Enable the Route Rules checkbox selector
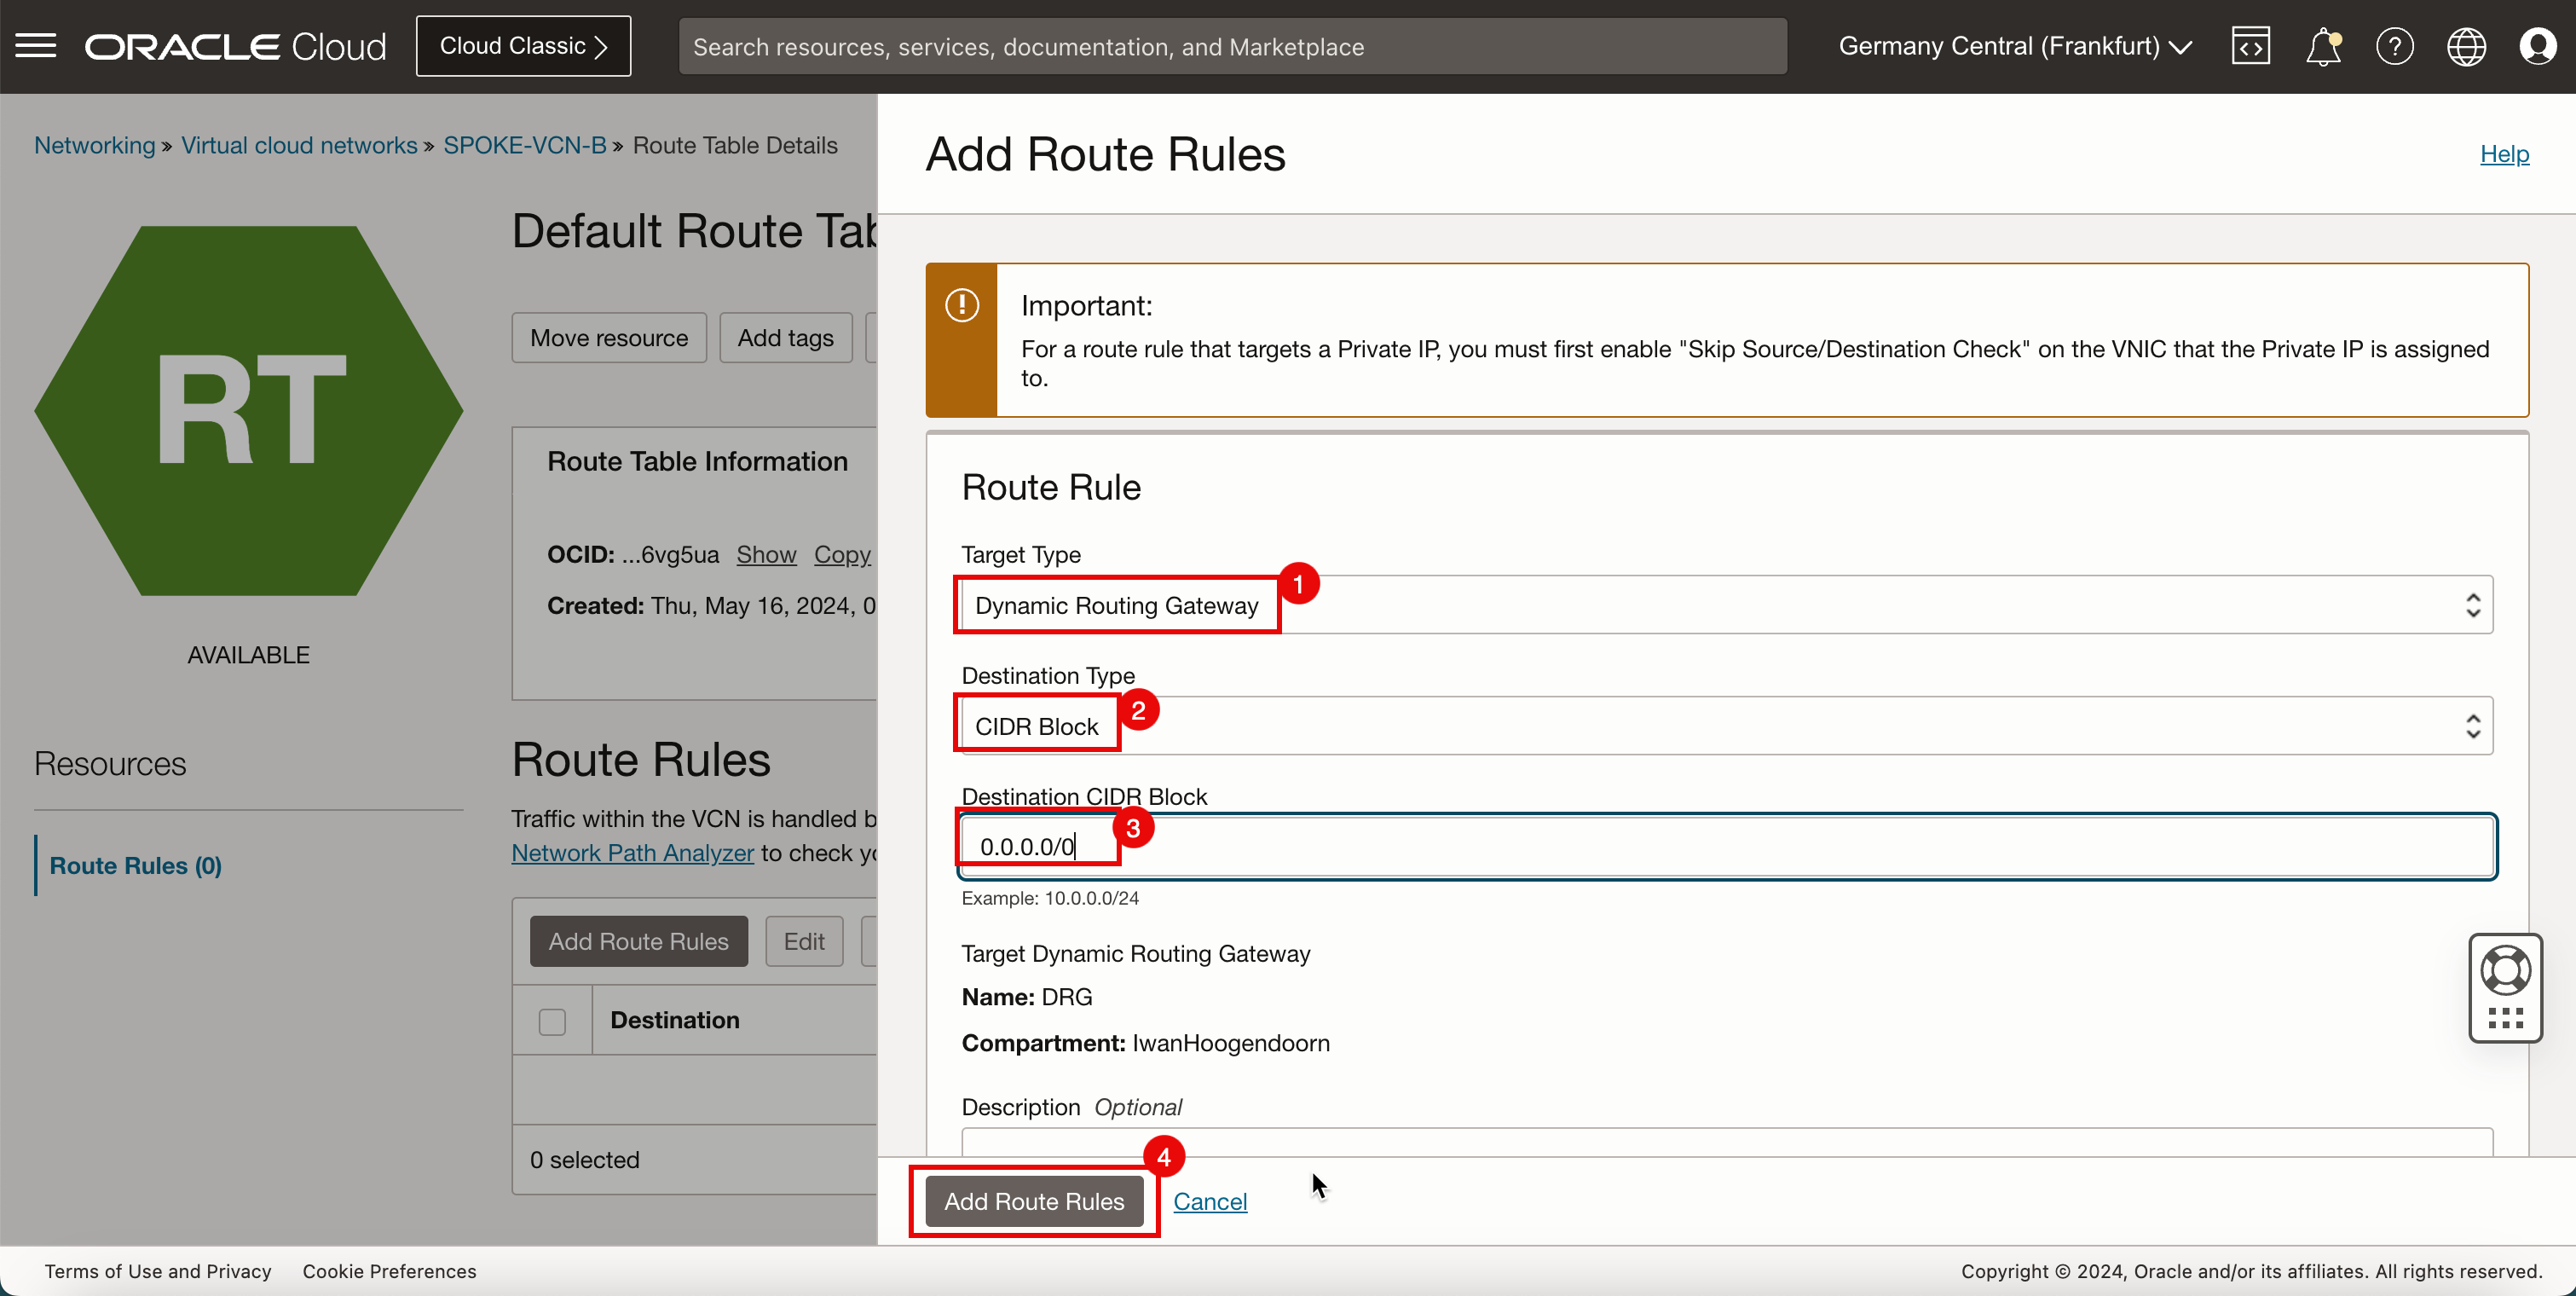The image size is (2576, 1296). click(x=552, y=1020)
